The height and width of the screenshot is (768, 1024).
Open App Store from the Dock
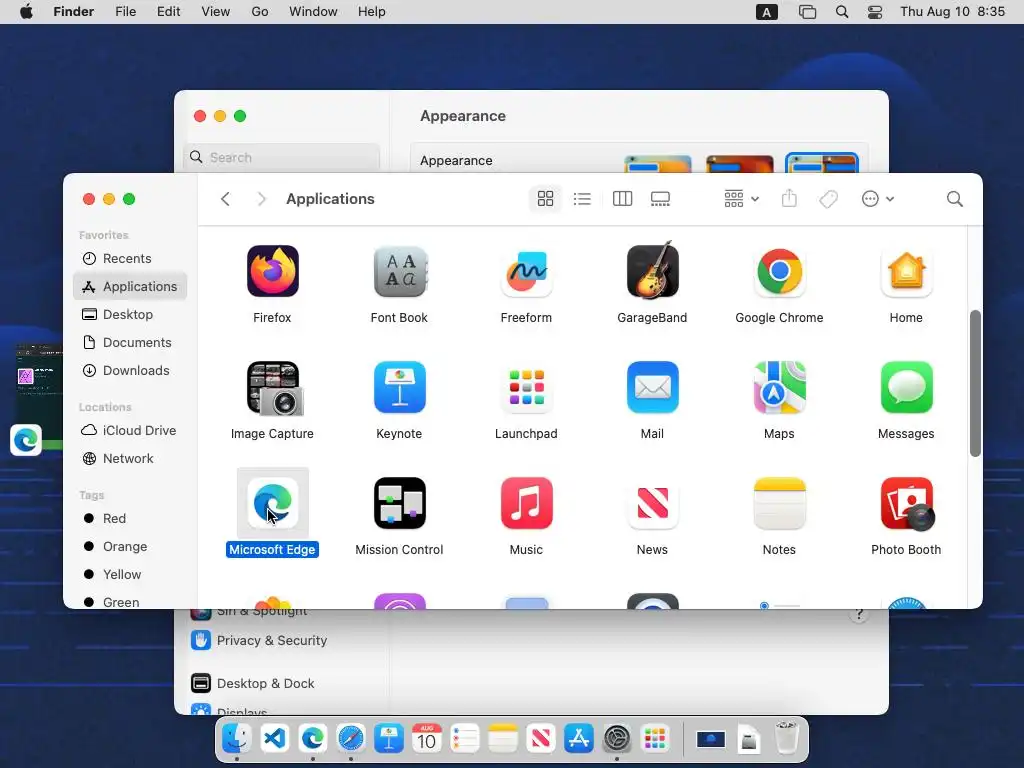[x=579, y=739]
